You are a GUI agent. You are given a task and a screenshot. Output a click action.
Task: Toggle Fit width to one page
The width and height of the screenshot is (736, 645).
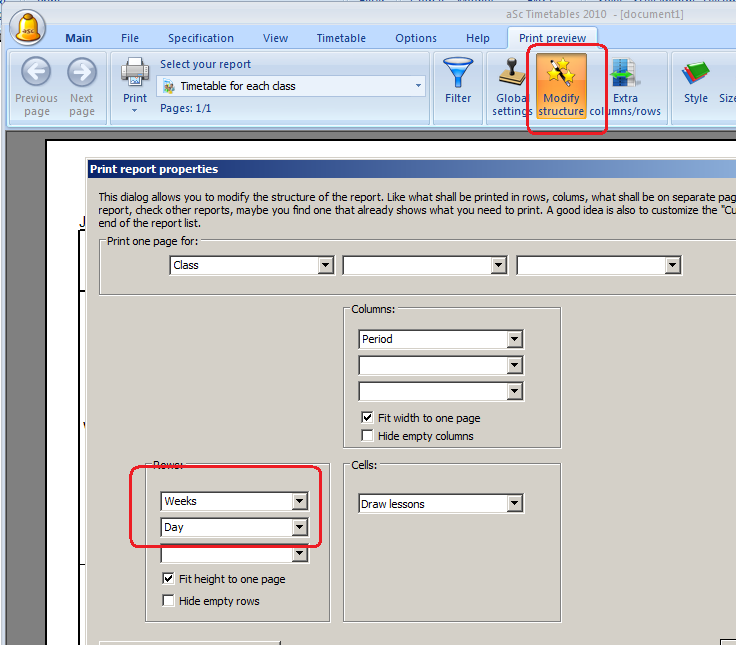(368, 417)
